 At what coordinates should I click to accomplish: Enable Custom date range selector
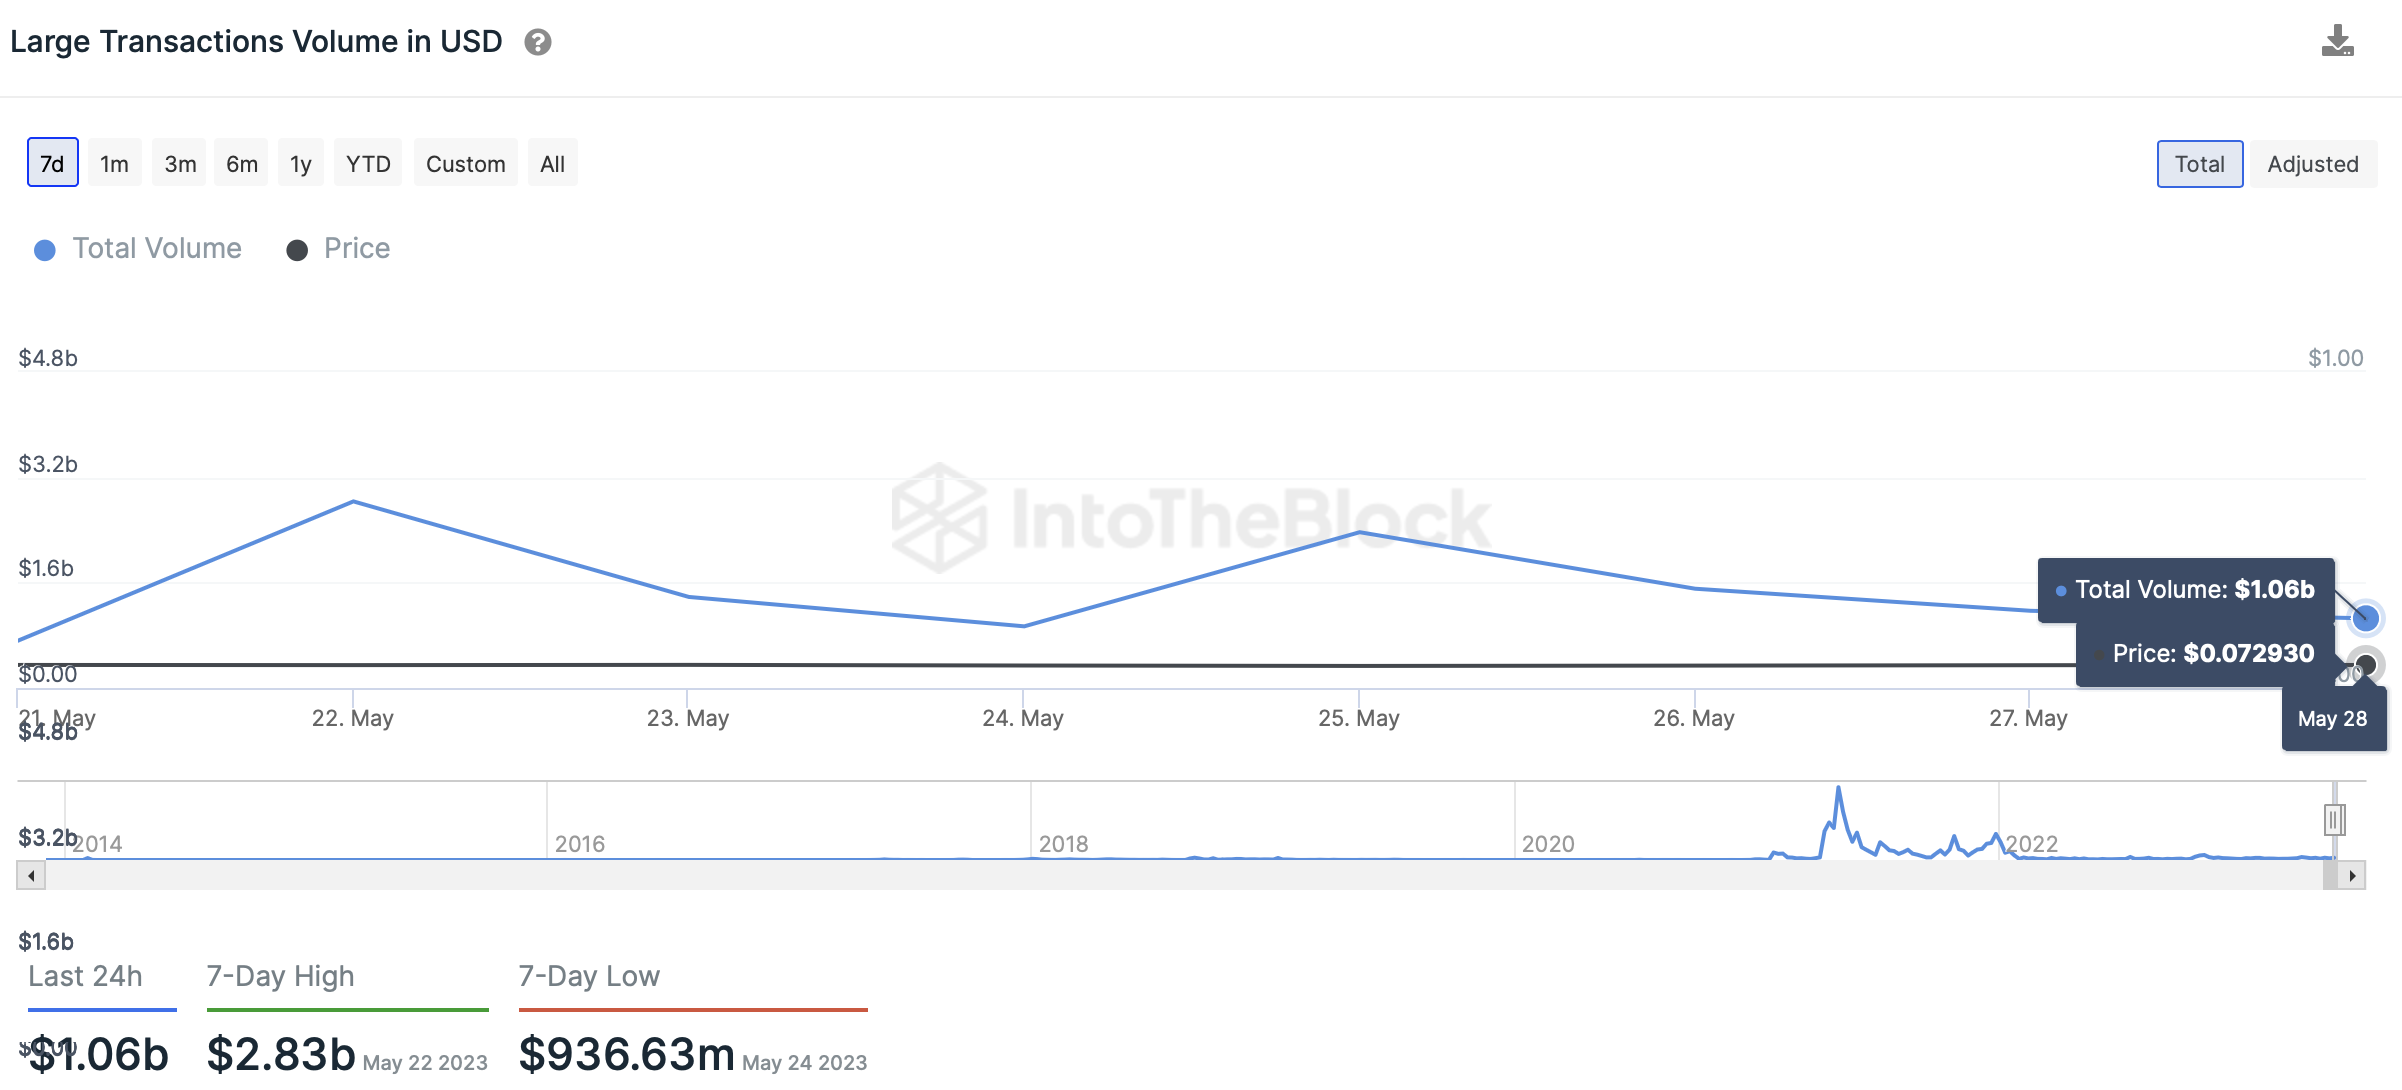[x=464, y=164]
